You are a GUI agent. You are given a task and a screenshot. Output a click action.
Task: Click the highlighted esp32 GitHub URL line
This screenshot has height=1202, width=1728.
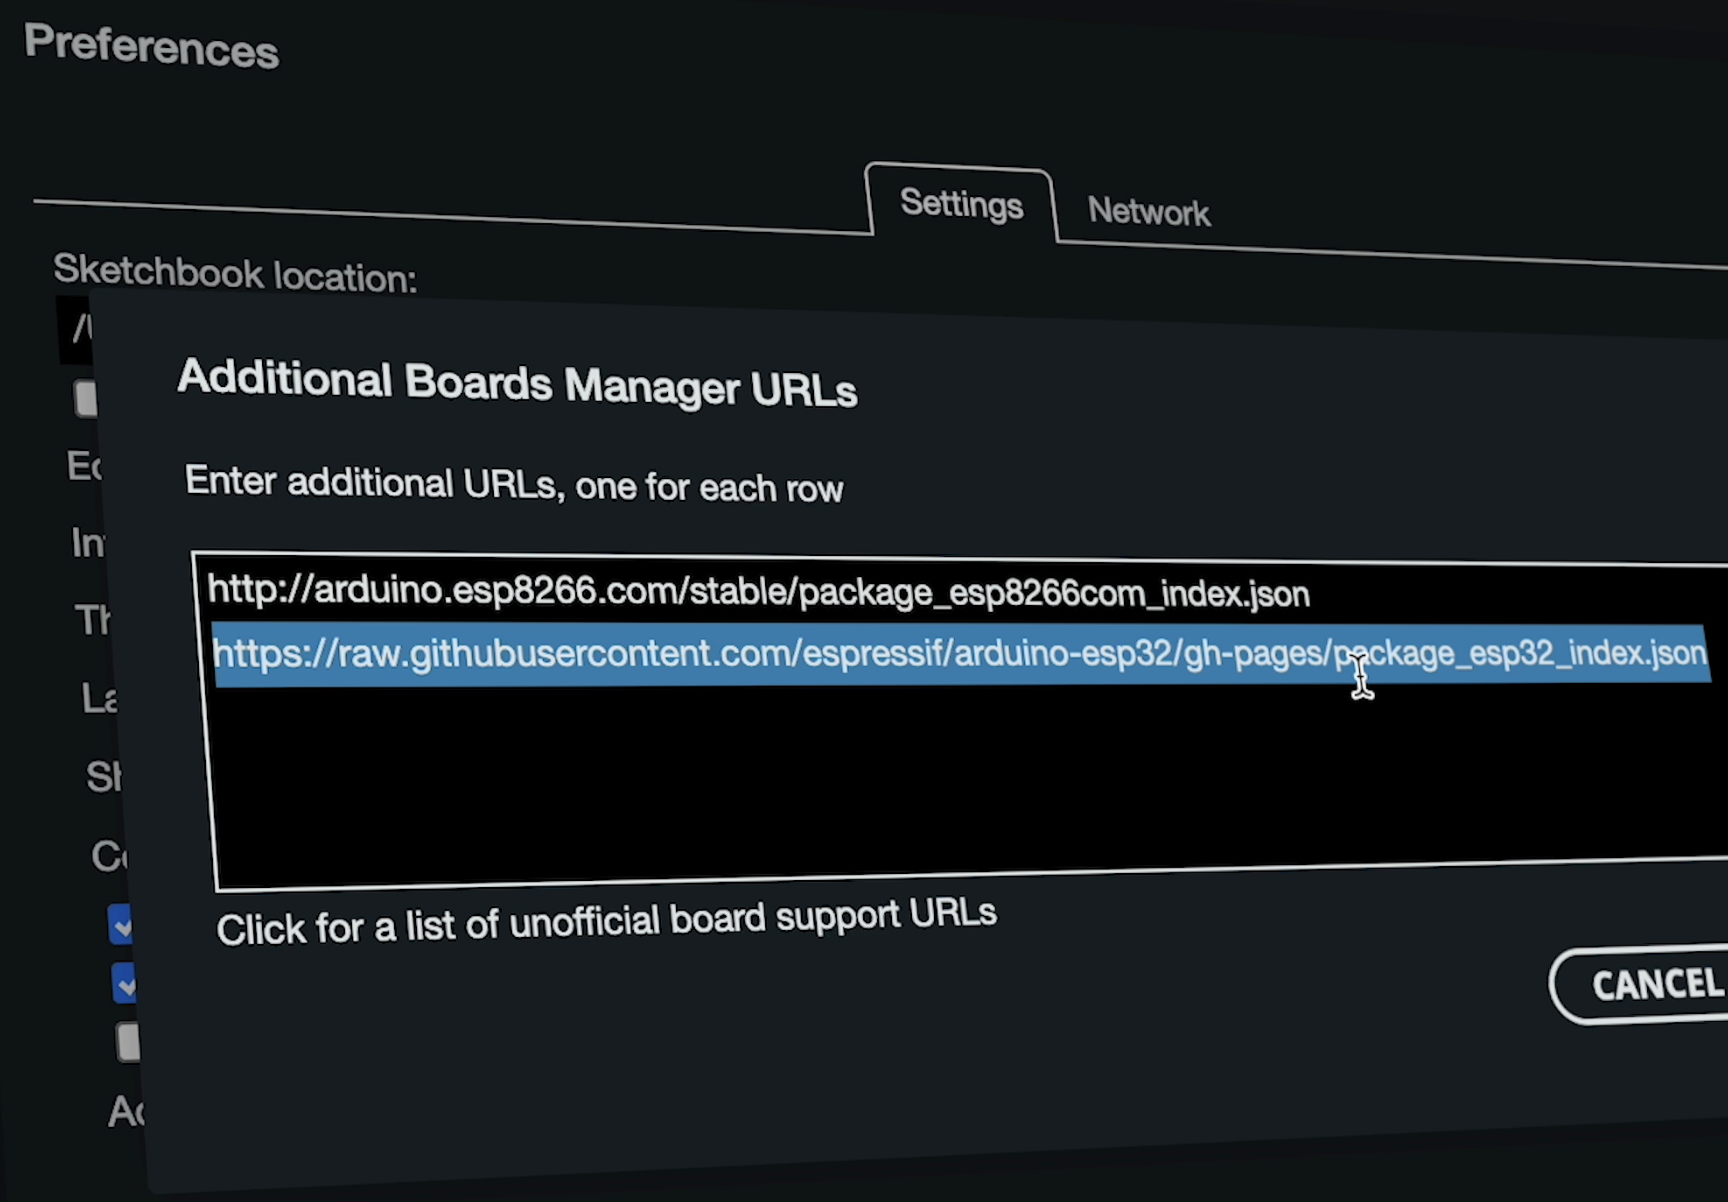click(x=958, y=654)
